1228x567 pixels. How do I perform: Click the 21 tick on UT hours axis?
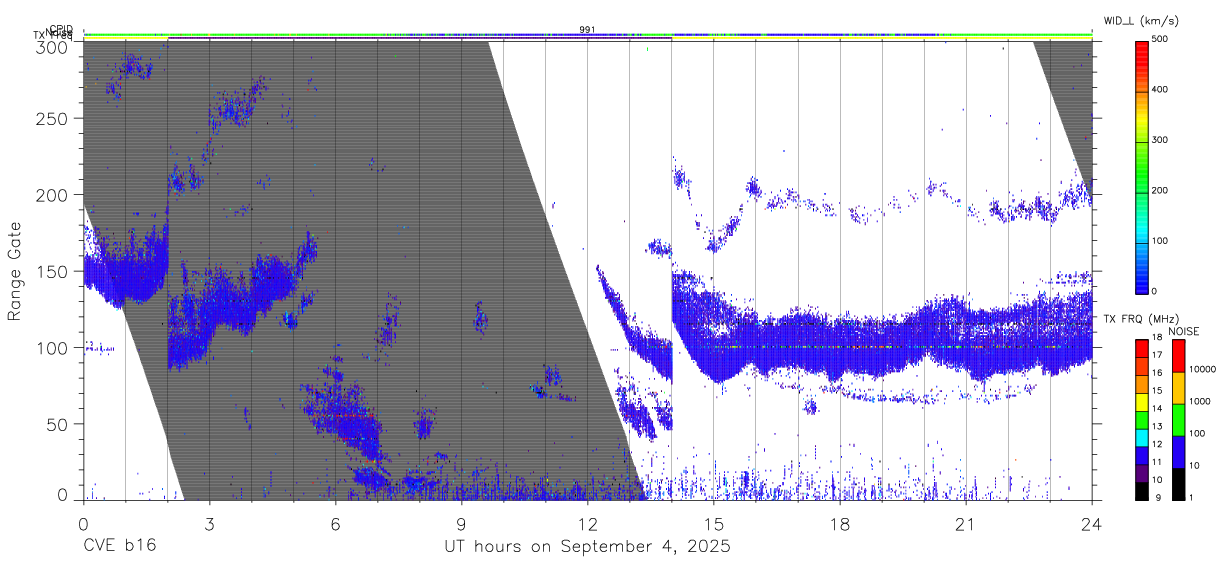pos(966,523)
